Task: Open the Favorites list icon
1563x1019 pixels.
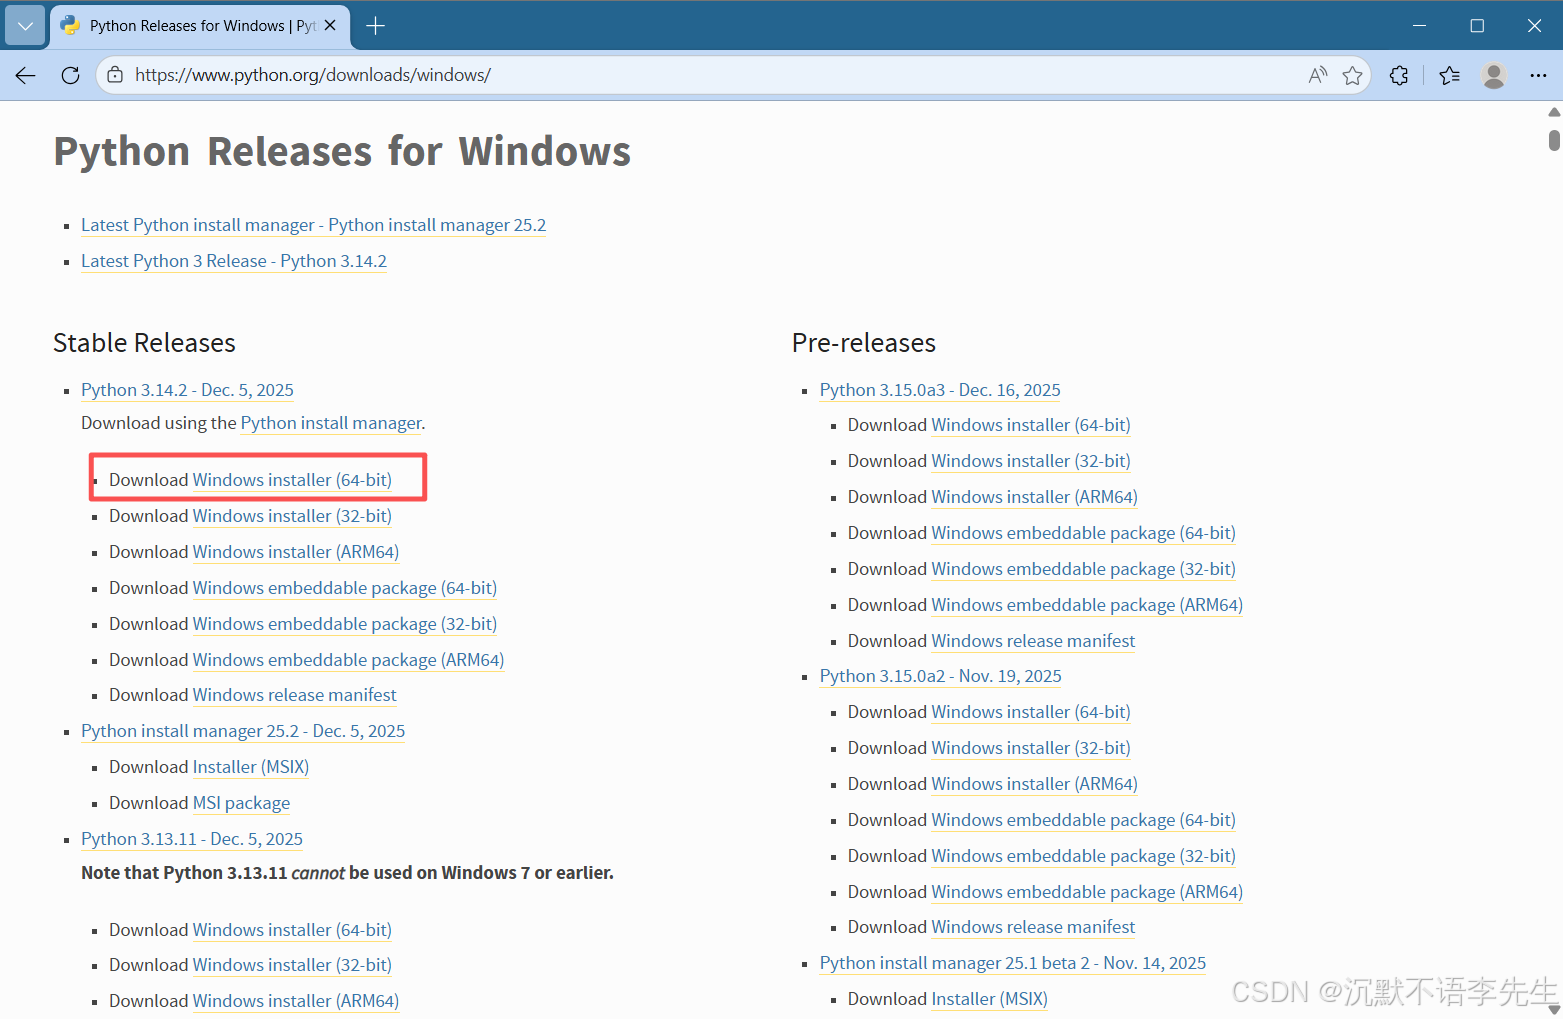Action: tap(1449, 75)
